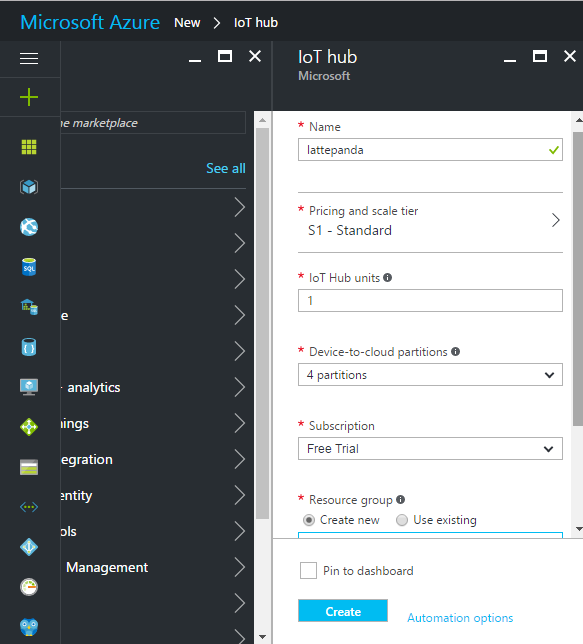
Task: Open Device-to-cloud partitions dropdown
Action: pos(430,375)
